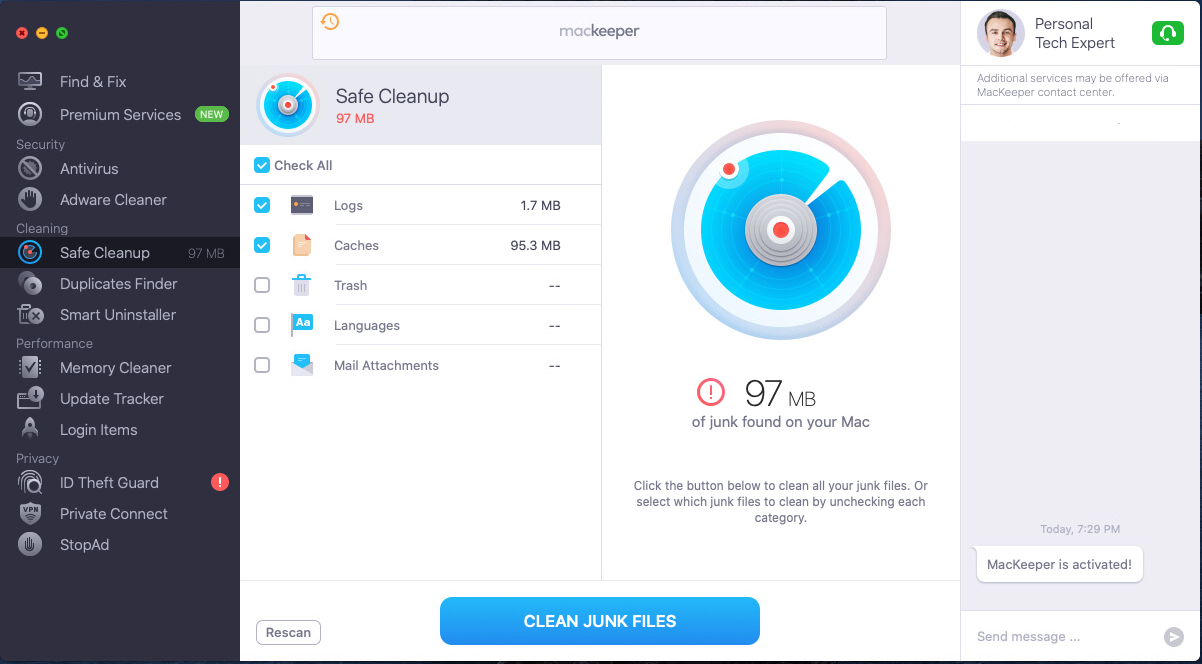Uncheck the Check All checkbox
1202x664 pixels.
tap(262, 165)
